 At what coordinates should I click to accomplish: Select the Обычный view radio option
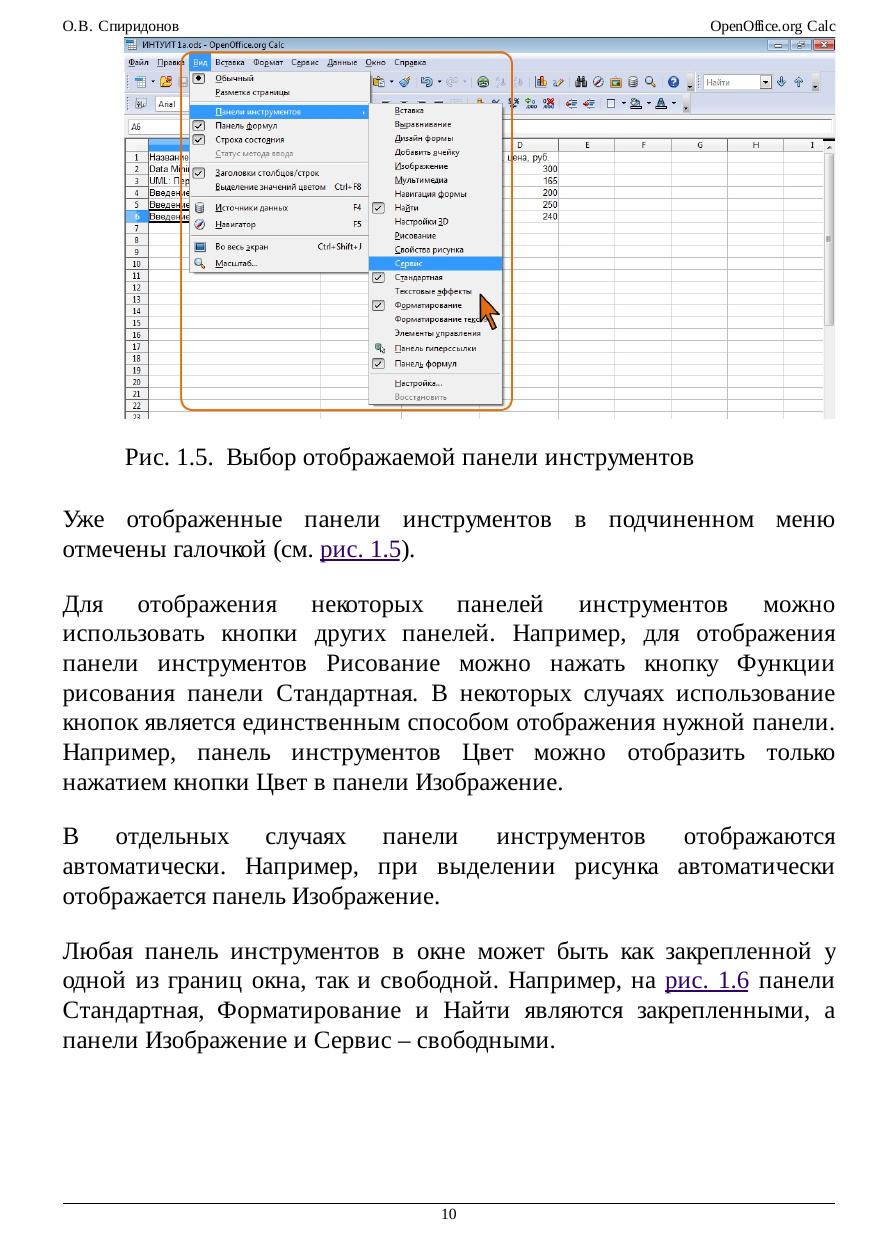[198, 78]
